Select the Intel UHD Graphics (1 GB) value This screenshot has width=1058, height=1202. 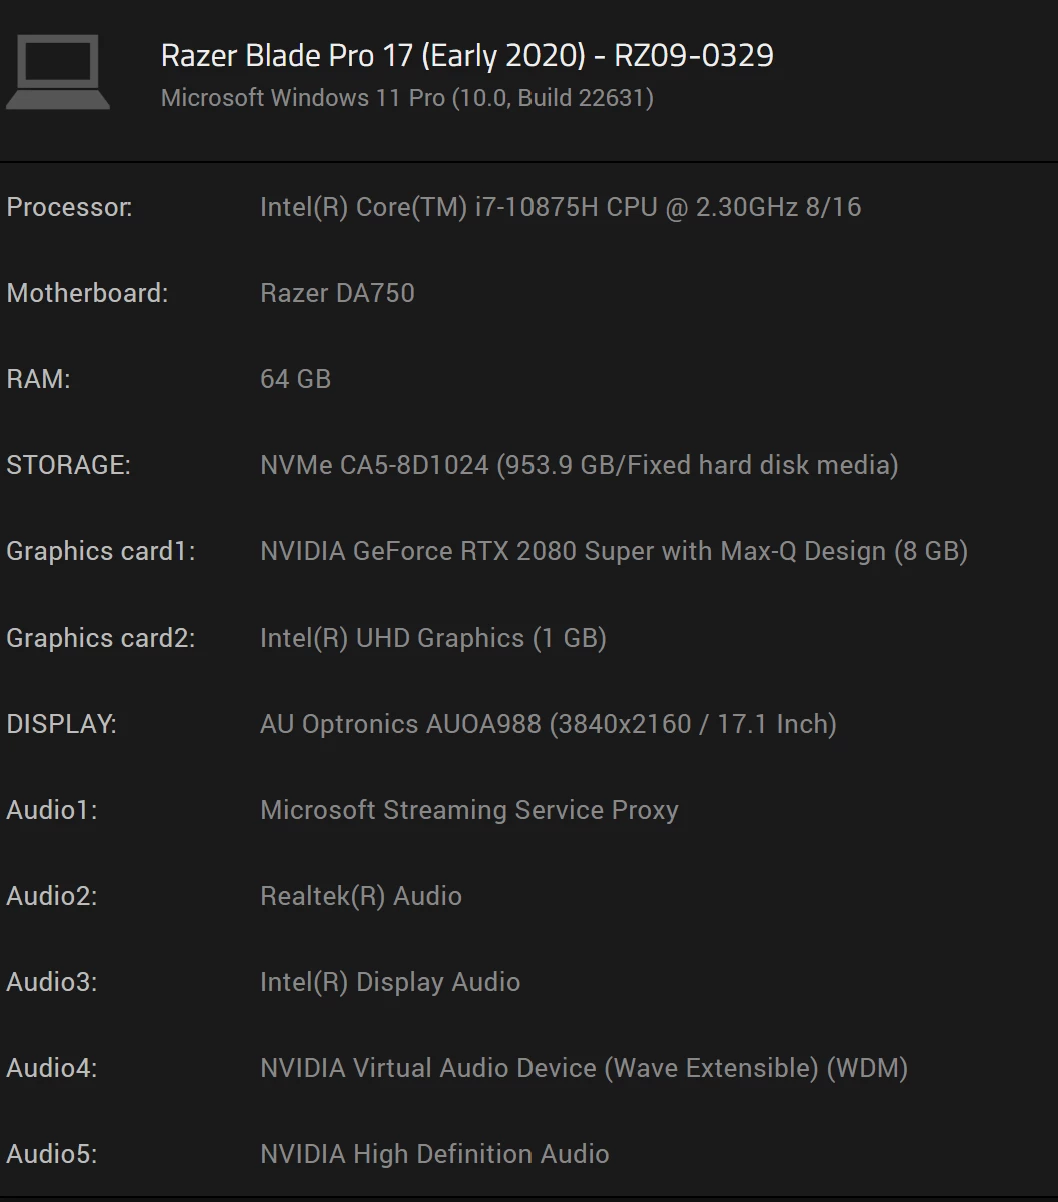pyautogui.click(x=433, y=638)
